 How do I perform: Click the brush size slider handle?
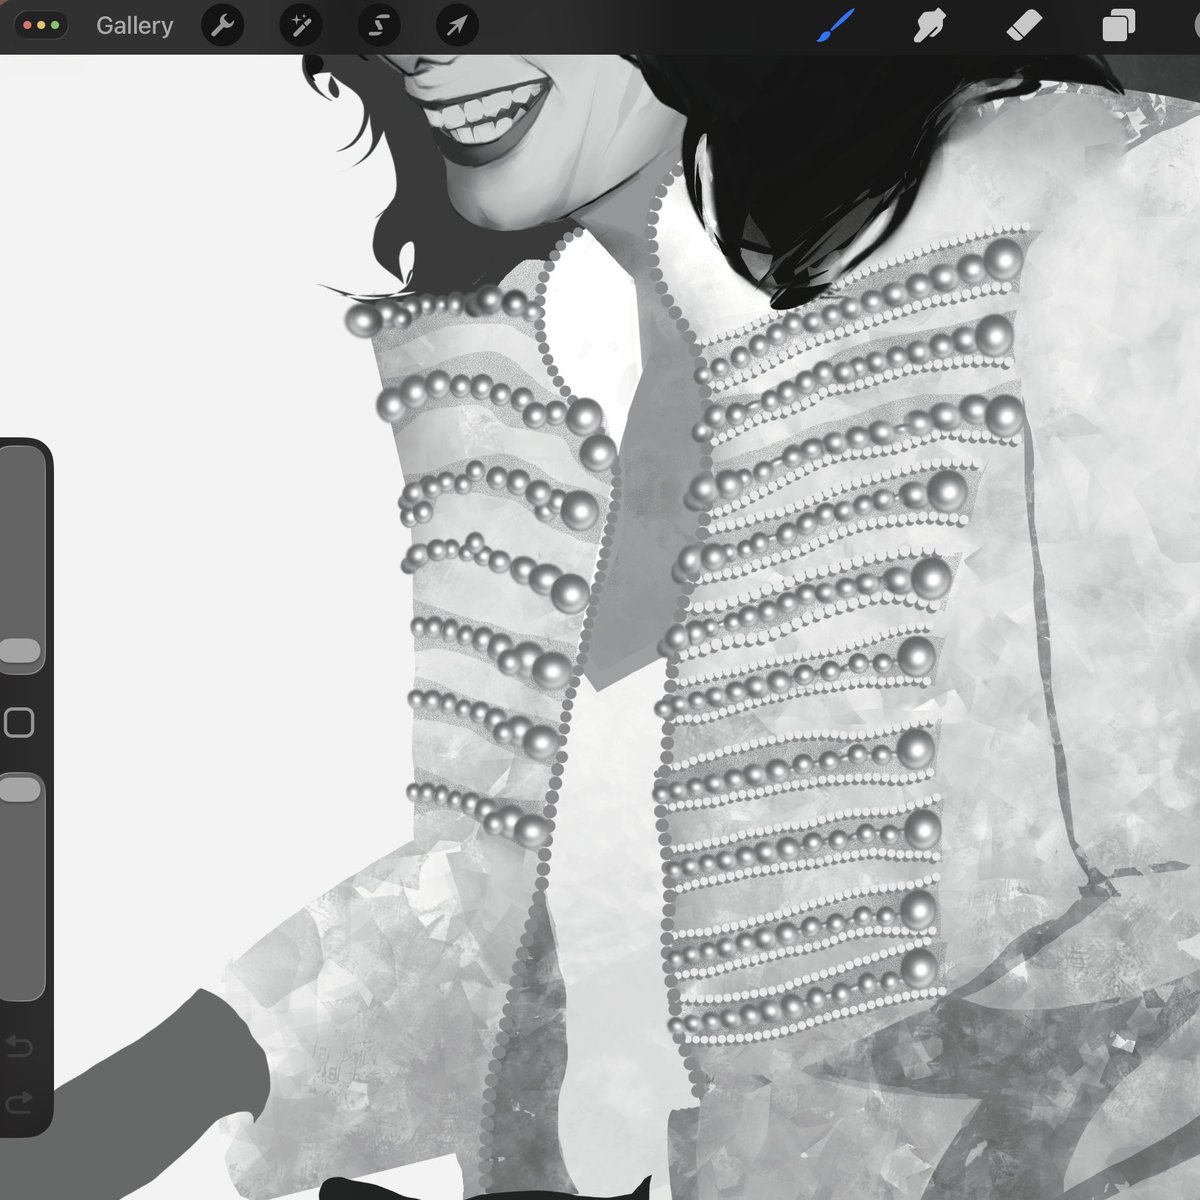coord(19,652)
